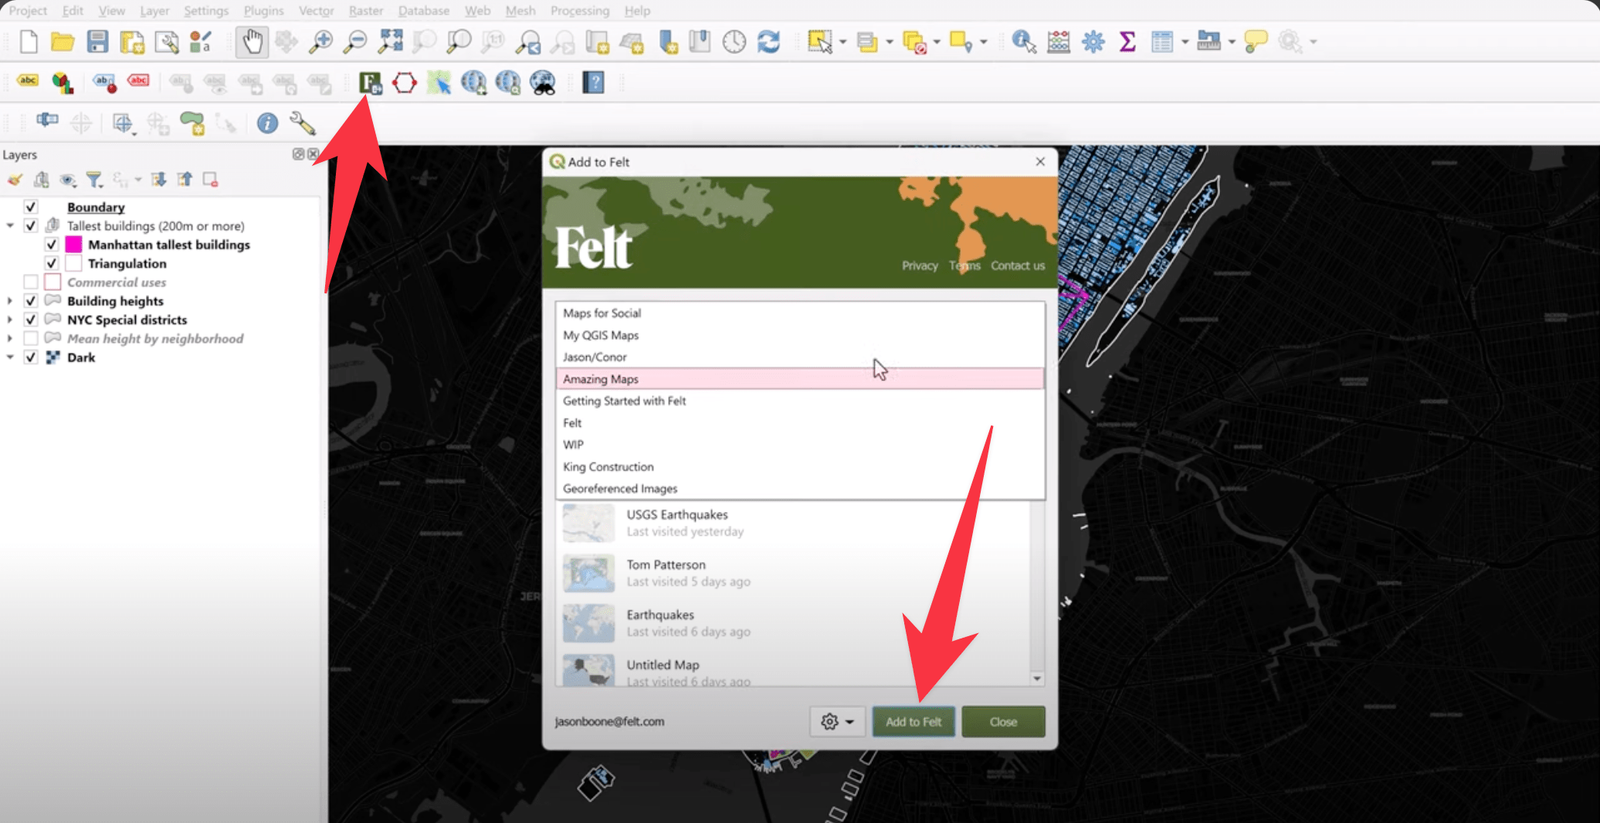Open the Select Features dropdown arrow
Image resolution: width=1600 pixels, height=823 pixels.
[x=843, y=42]
